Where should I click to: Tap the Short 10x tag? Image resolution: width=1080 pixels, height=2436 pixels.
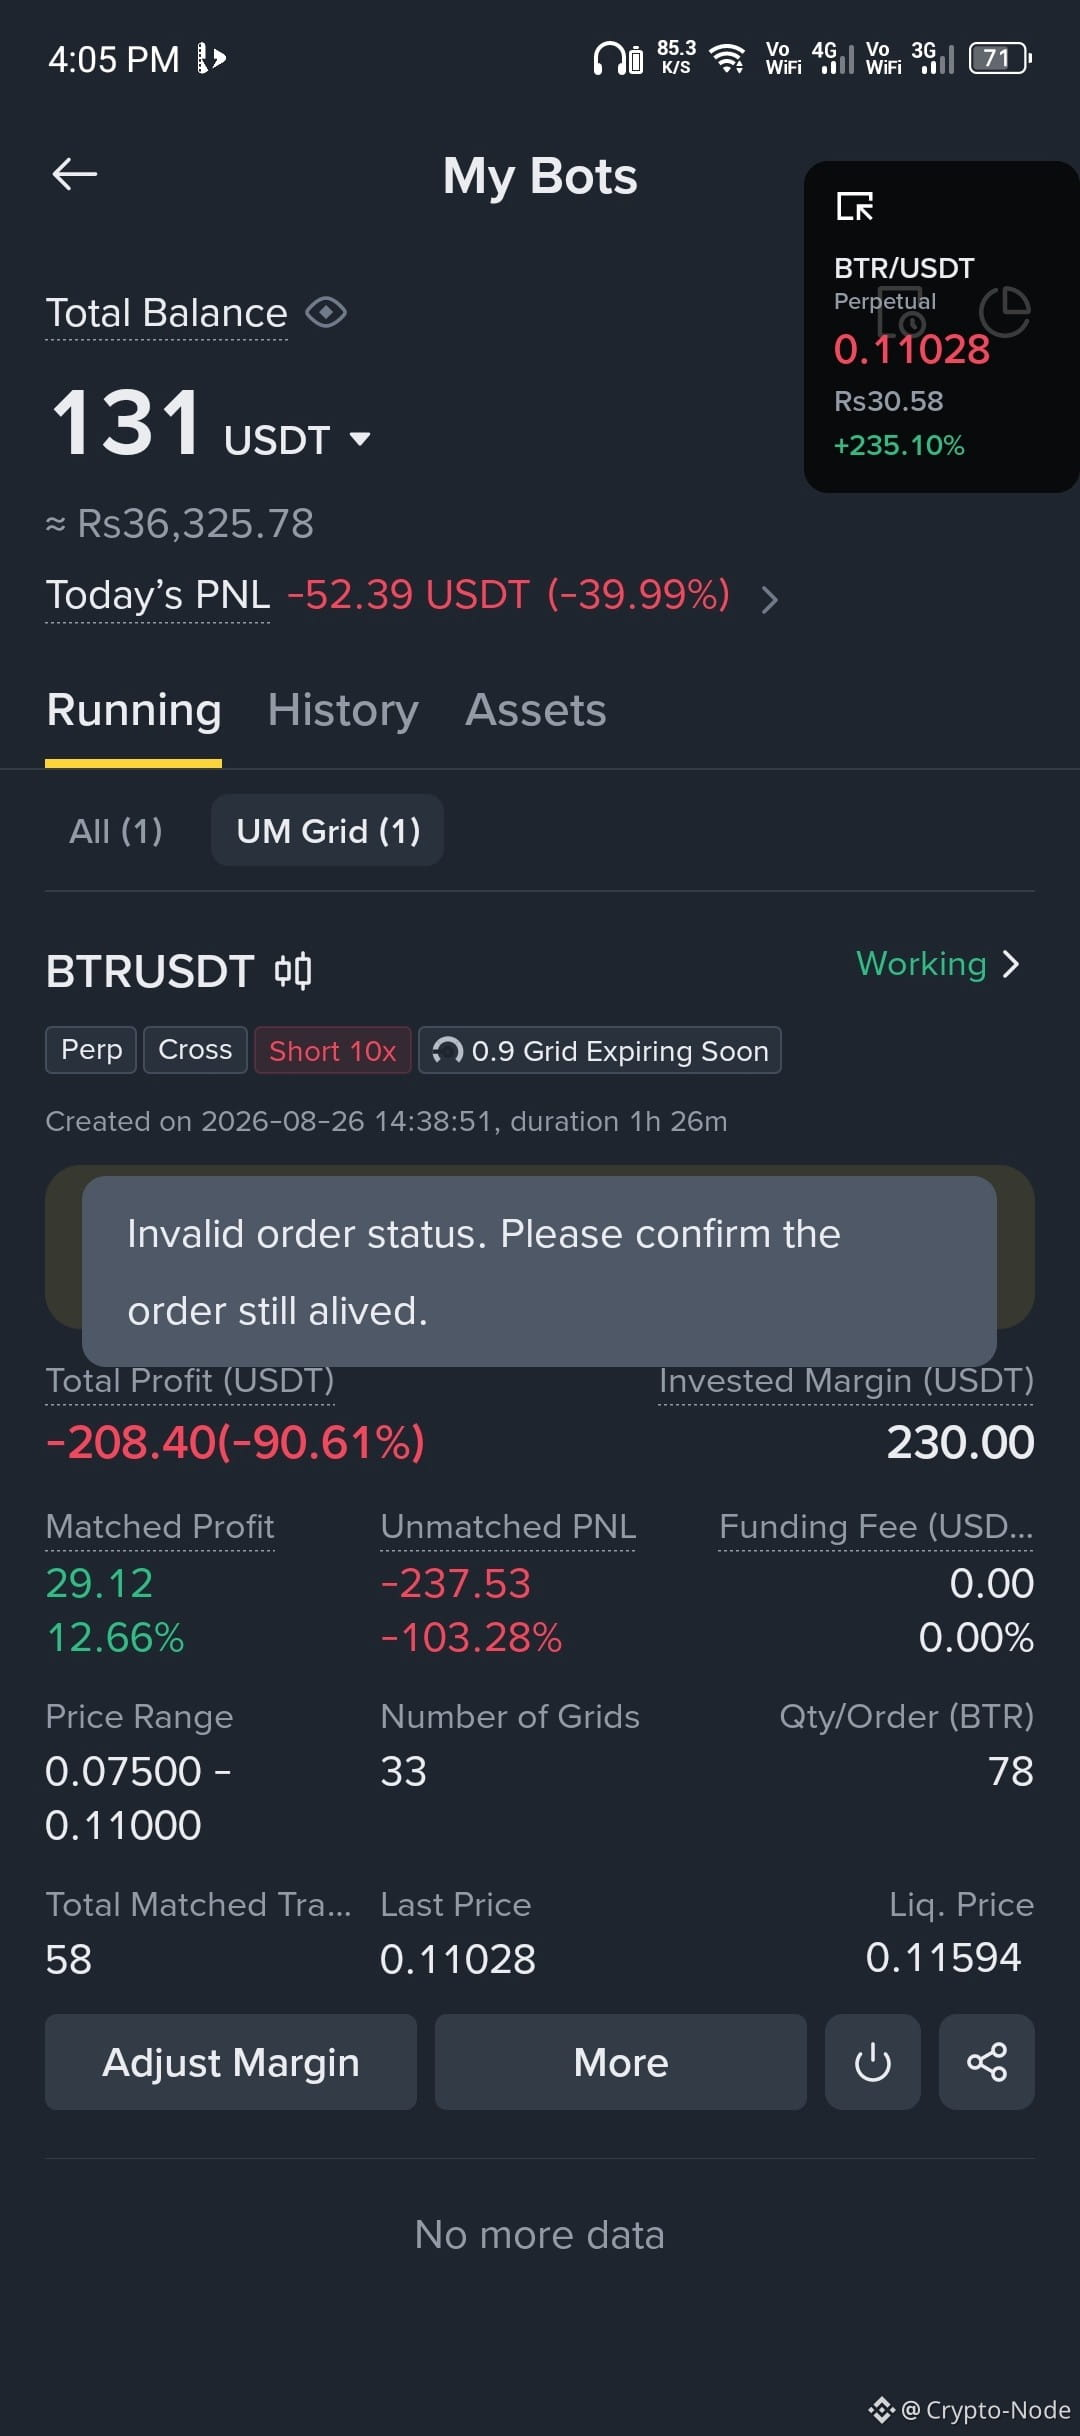tap(333, 1050)
